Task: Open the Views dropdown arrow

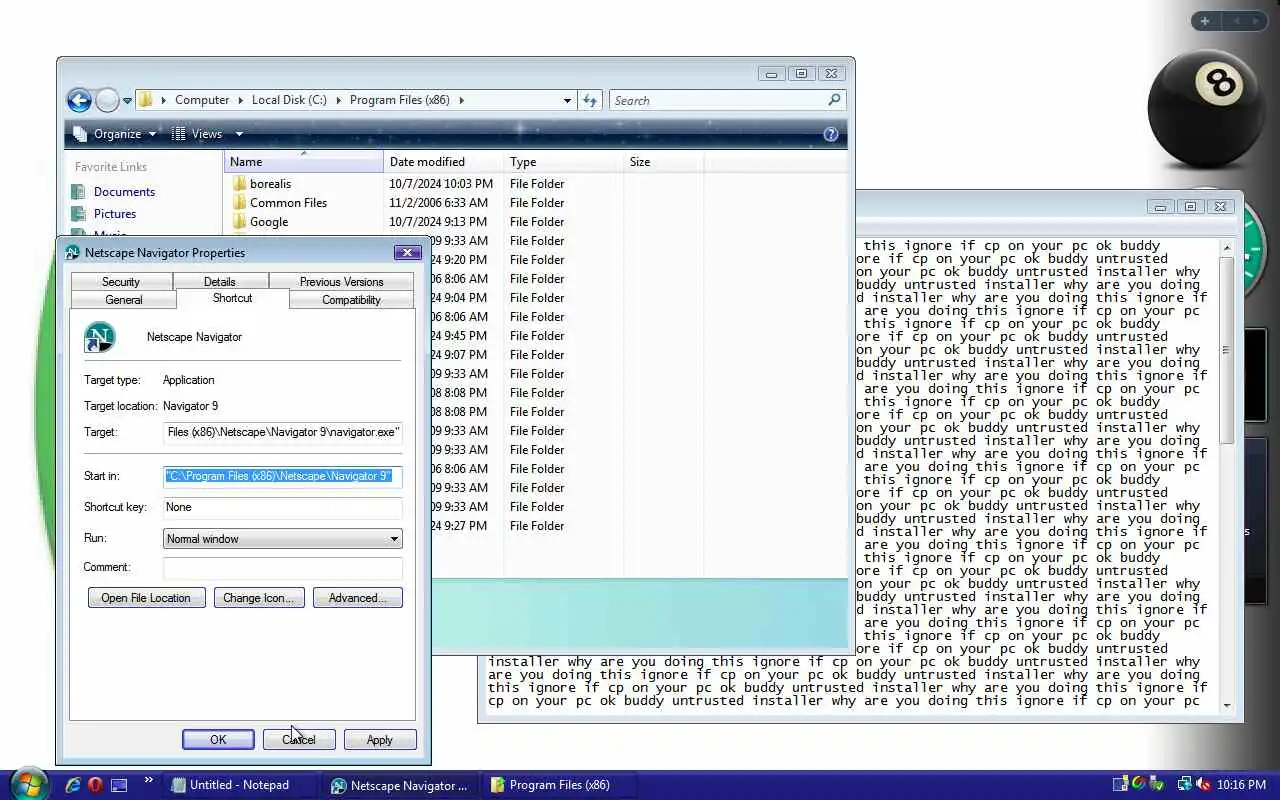Action: pos(239,134)
